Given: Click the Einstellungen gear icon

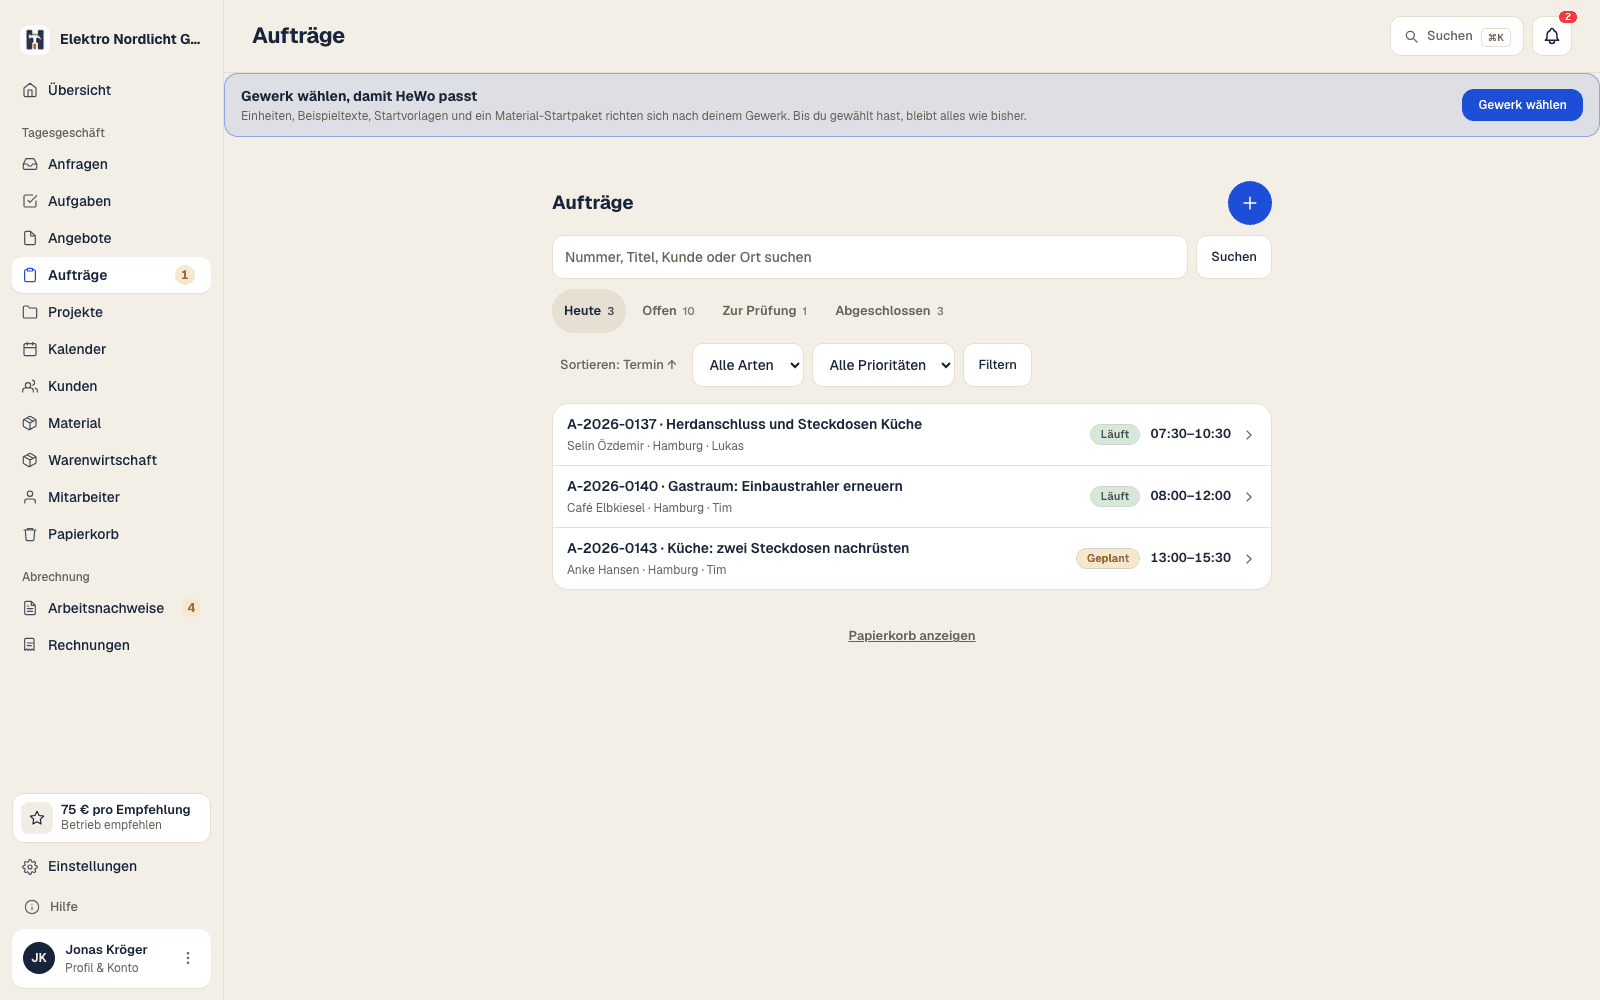Looking at the screenshot, I should [30, 867].
